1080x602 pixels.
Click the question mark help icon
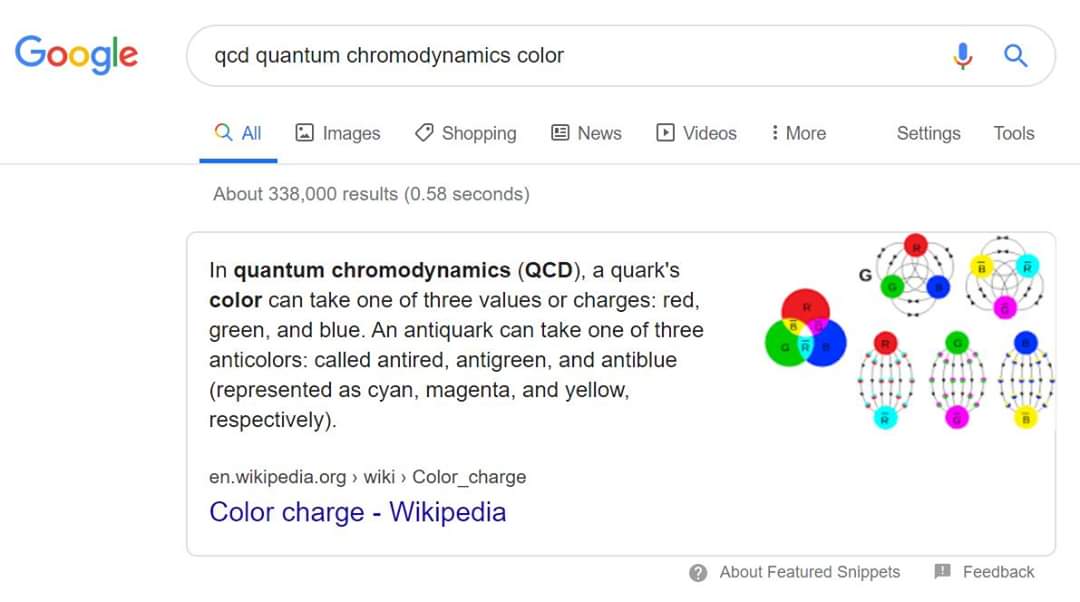coord(698,572)
